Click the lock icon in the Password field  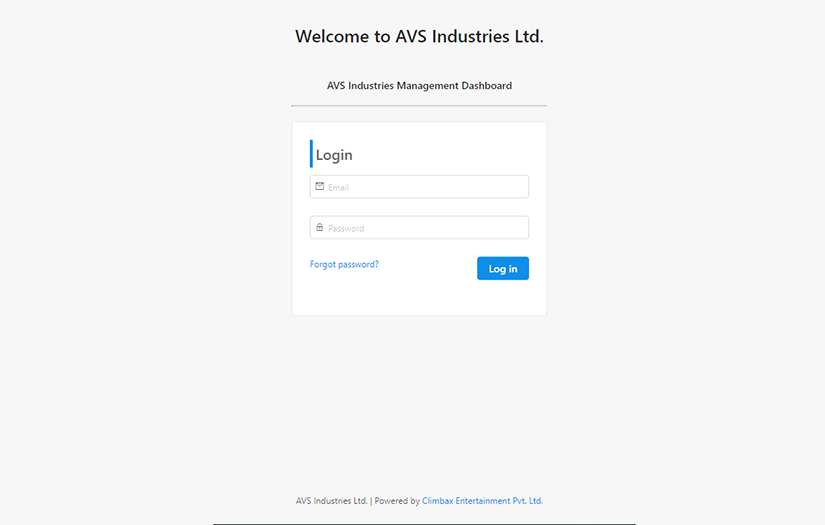(319, 227)
